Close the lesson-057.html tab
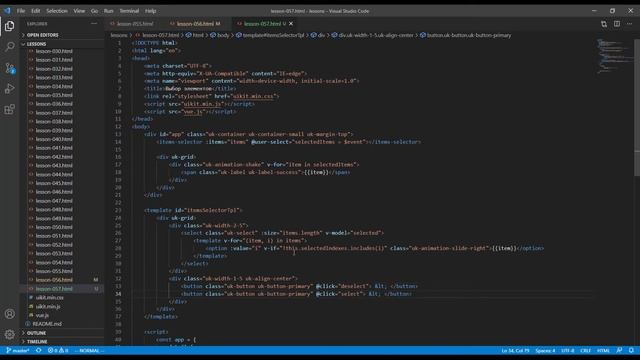Image resolution: width=640 pixels, height=360 pixels. pyautogui.click(x=291, y=24)
